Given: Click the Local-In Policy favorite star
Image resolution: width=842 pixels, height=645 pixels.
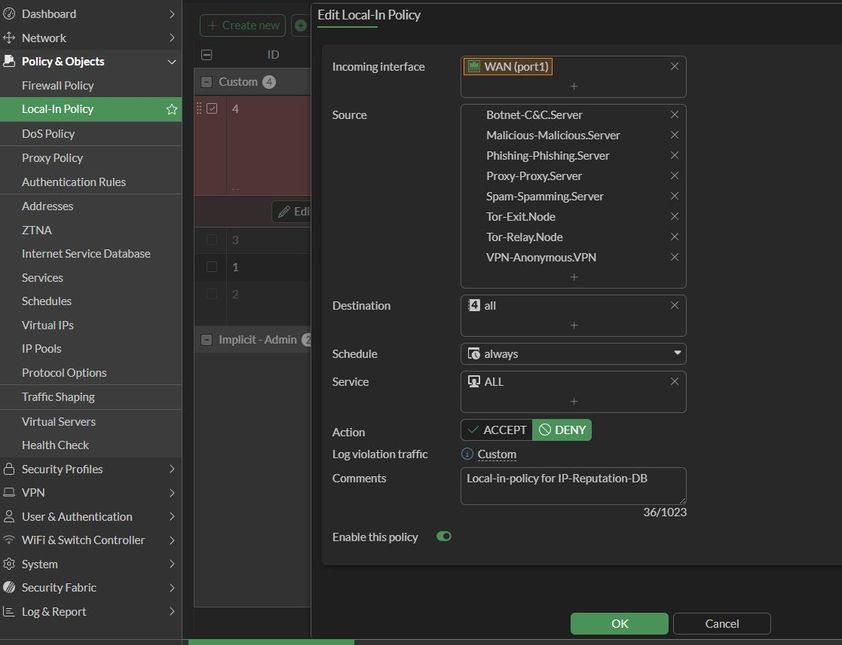Looking at the screenshot, I should 171,109.
